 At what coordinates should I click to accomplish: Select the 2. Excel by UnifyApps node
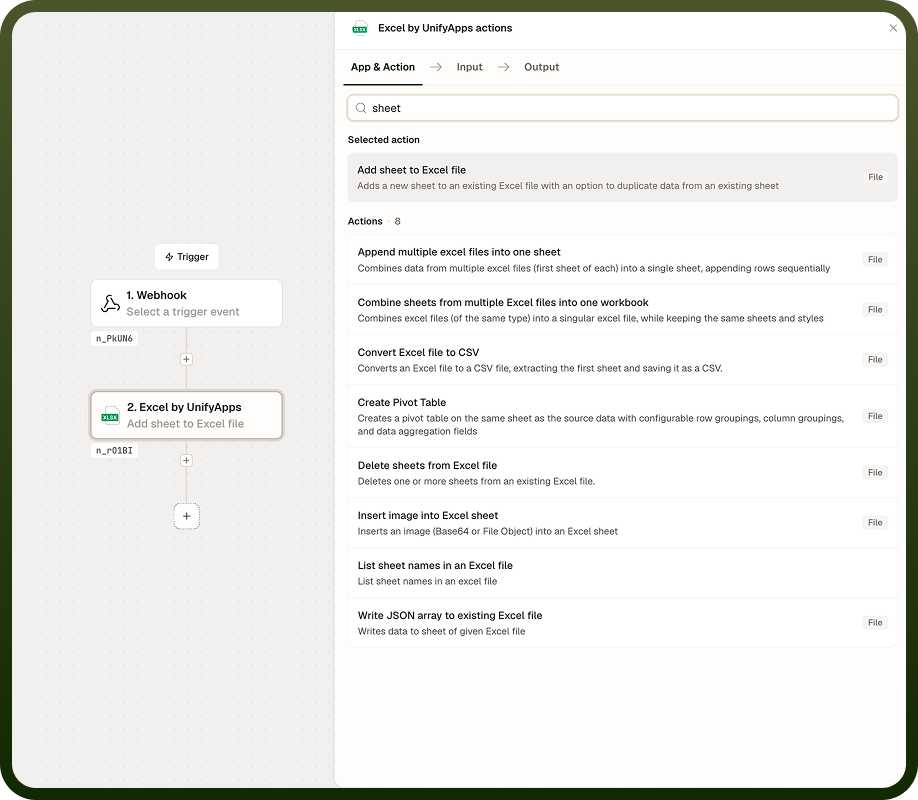tap(186, 415)
